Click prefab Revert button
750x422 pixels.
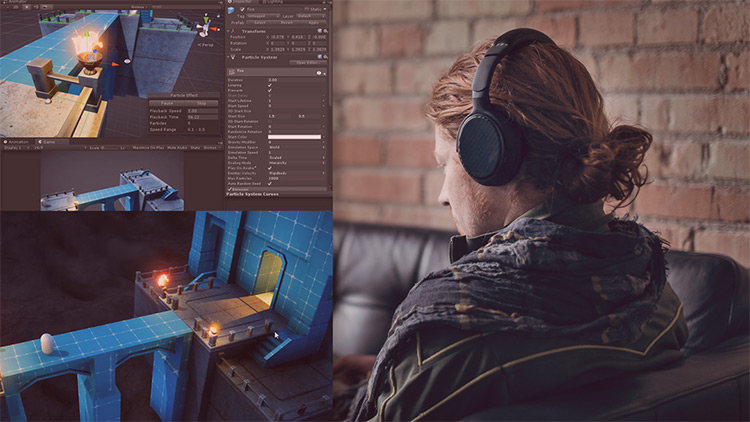click(287, 22)
